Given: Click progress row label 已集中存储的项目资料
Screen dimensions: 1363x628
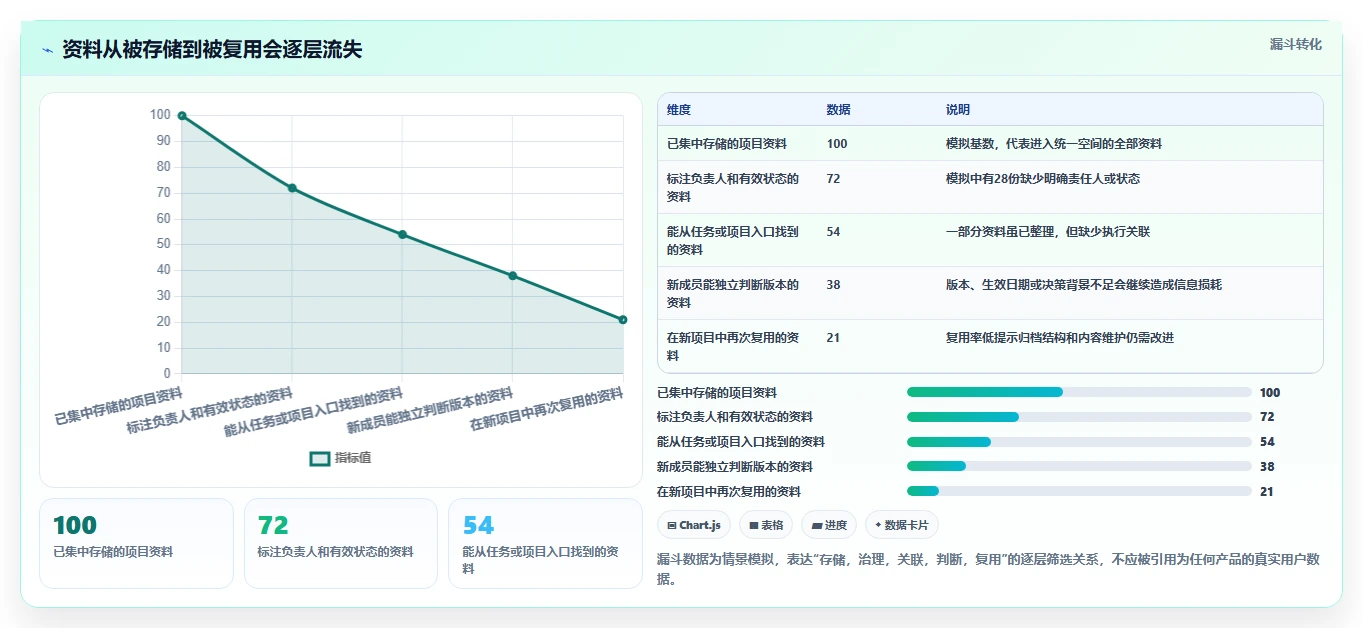Looking at the screenshot, I should pyautogui.click(x=717, y=393).
